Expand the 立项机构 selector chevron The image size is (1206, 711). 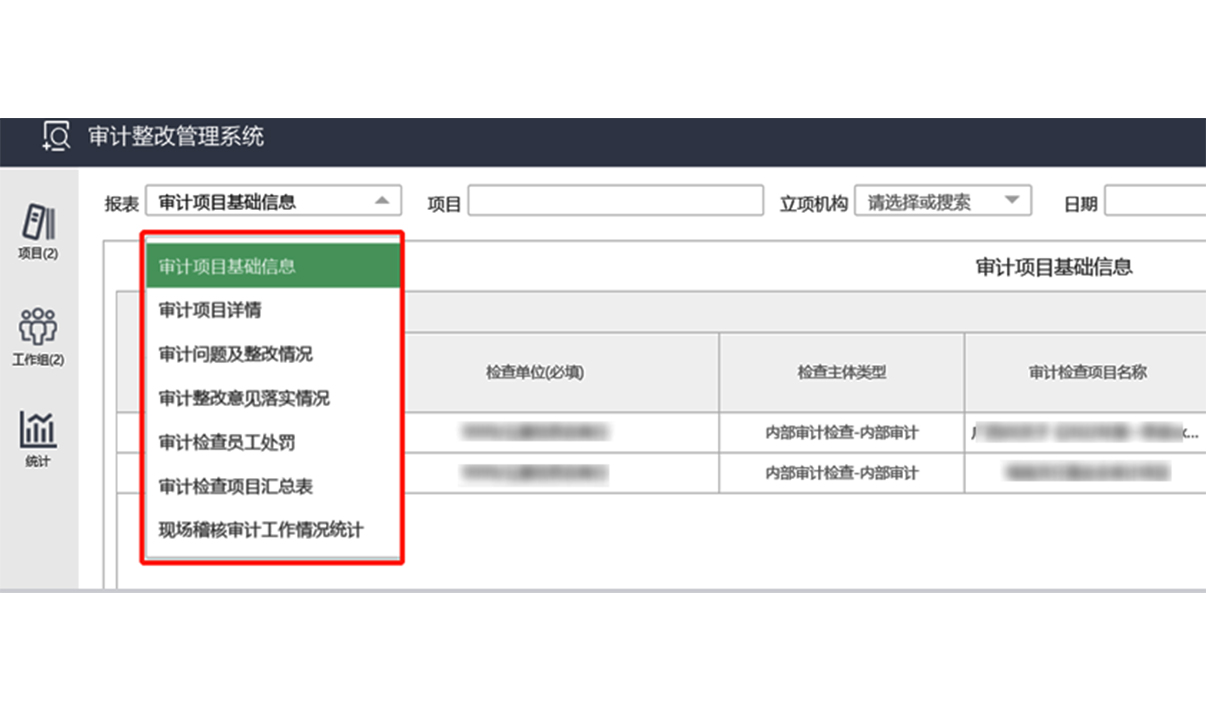(1014, 200)
